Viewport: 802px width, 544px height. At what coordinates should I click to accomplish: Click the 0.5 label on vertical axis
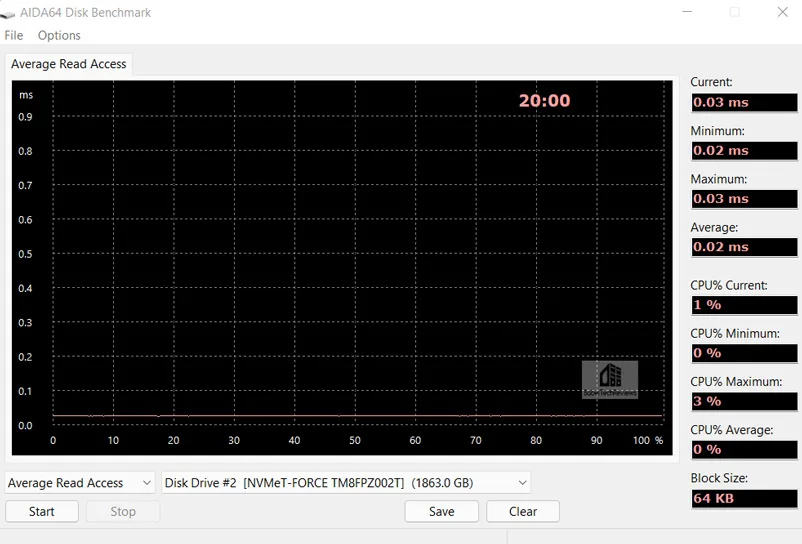(x=25, y=254)
